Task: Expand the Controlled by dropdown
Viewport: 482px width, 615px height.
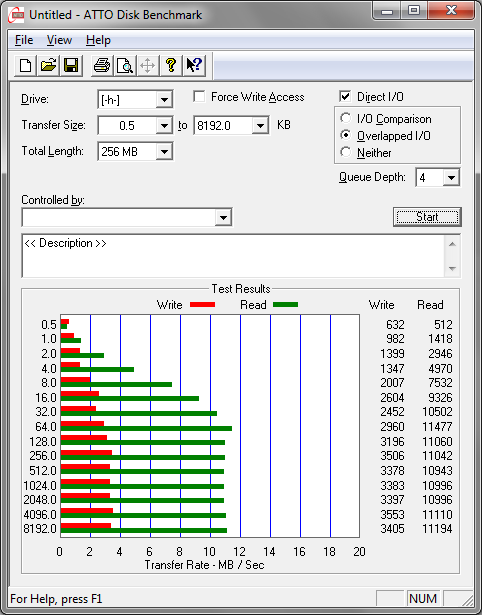Action: (x=223, y=217)
